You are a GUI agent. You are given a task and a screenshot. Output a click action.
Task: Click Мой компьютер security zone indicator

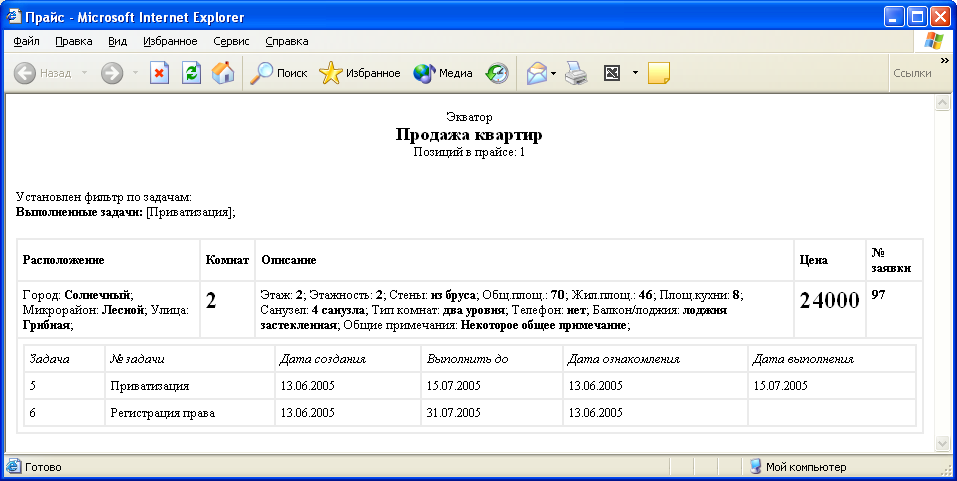point(798,467)
